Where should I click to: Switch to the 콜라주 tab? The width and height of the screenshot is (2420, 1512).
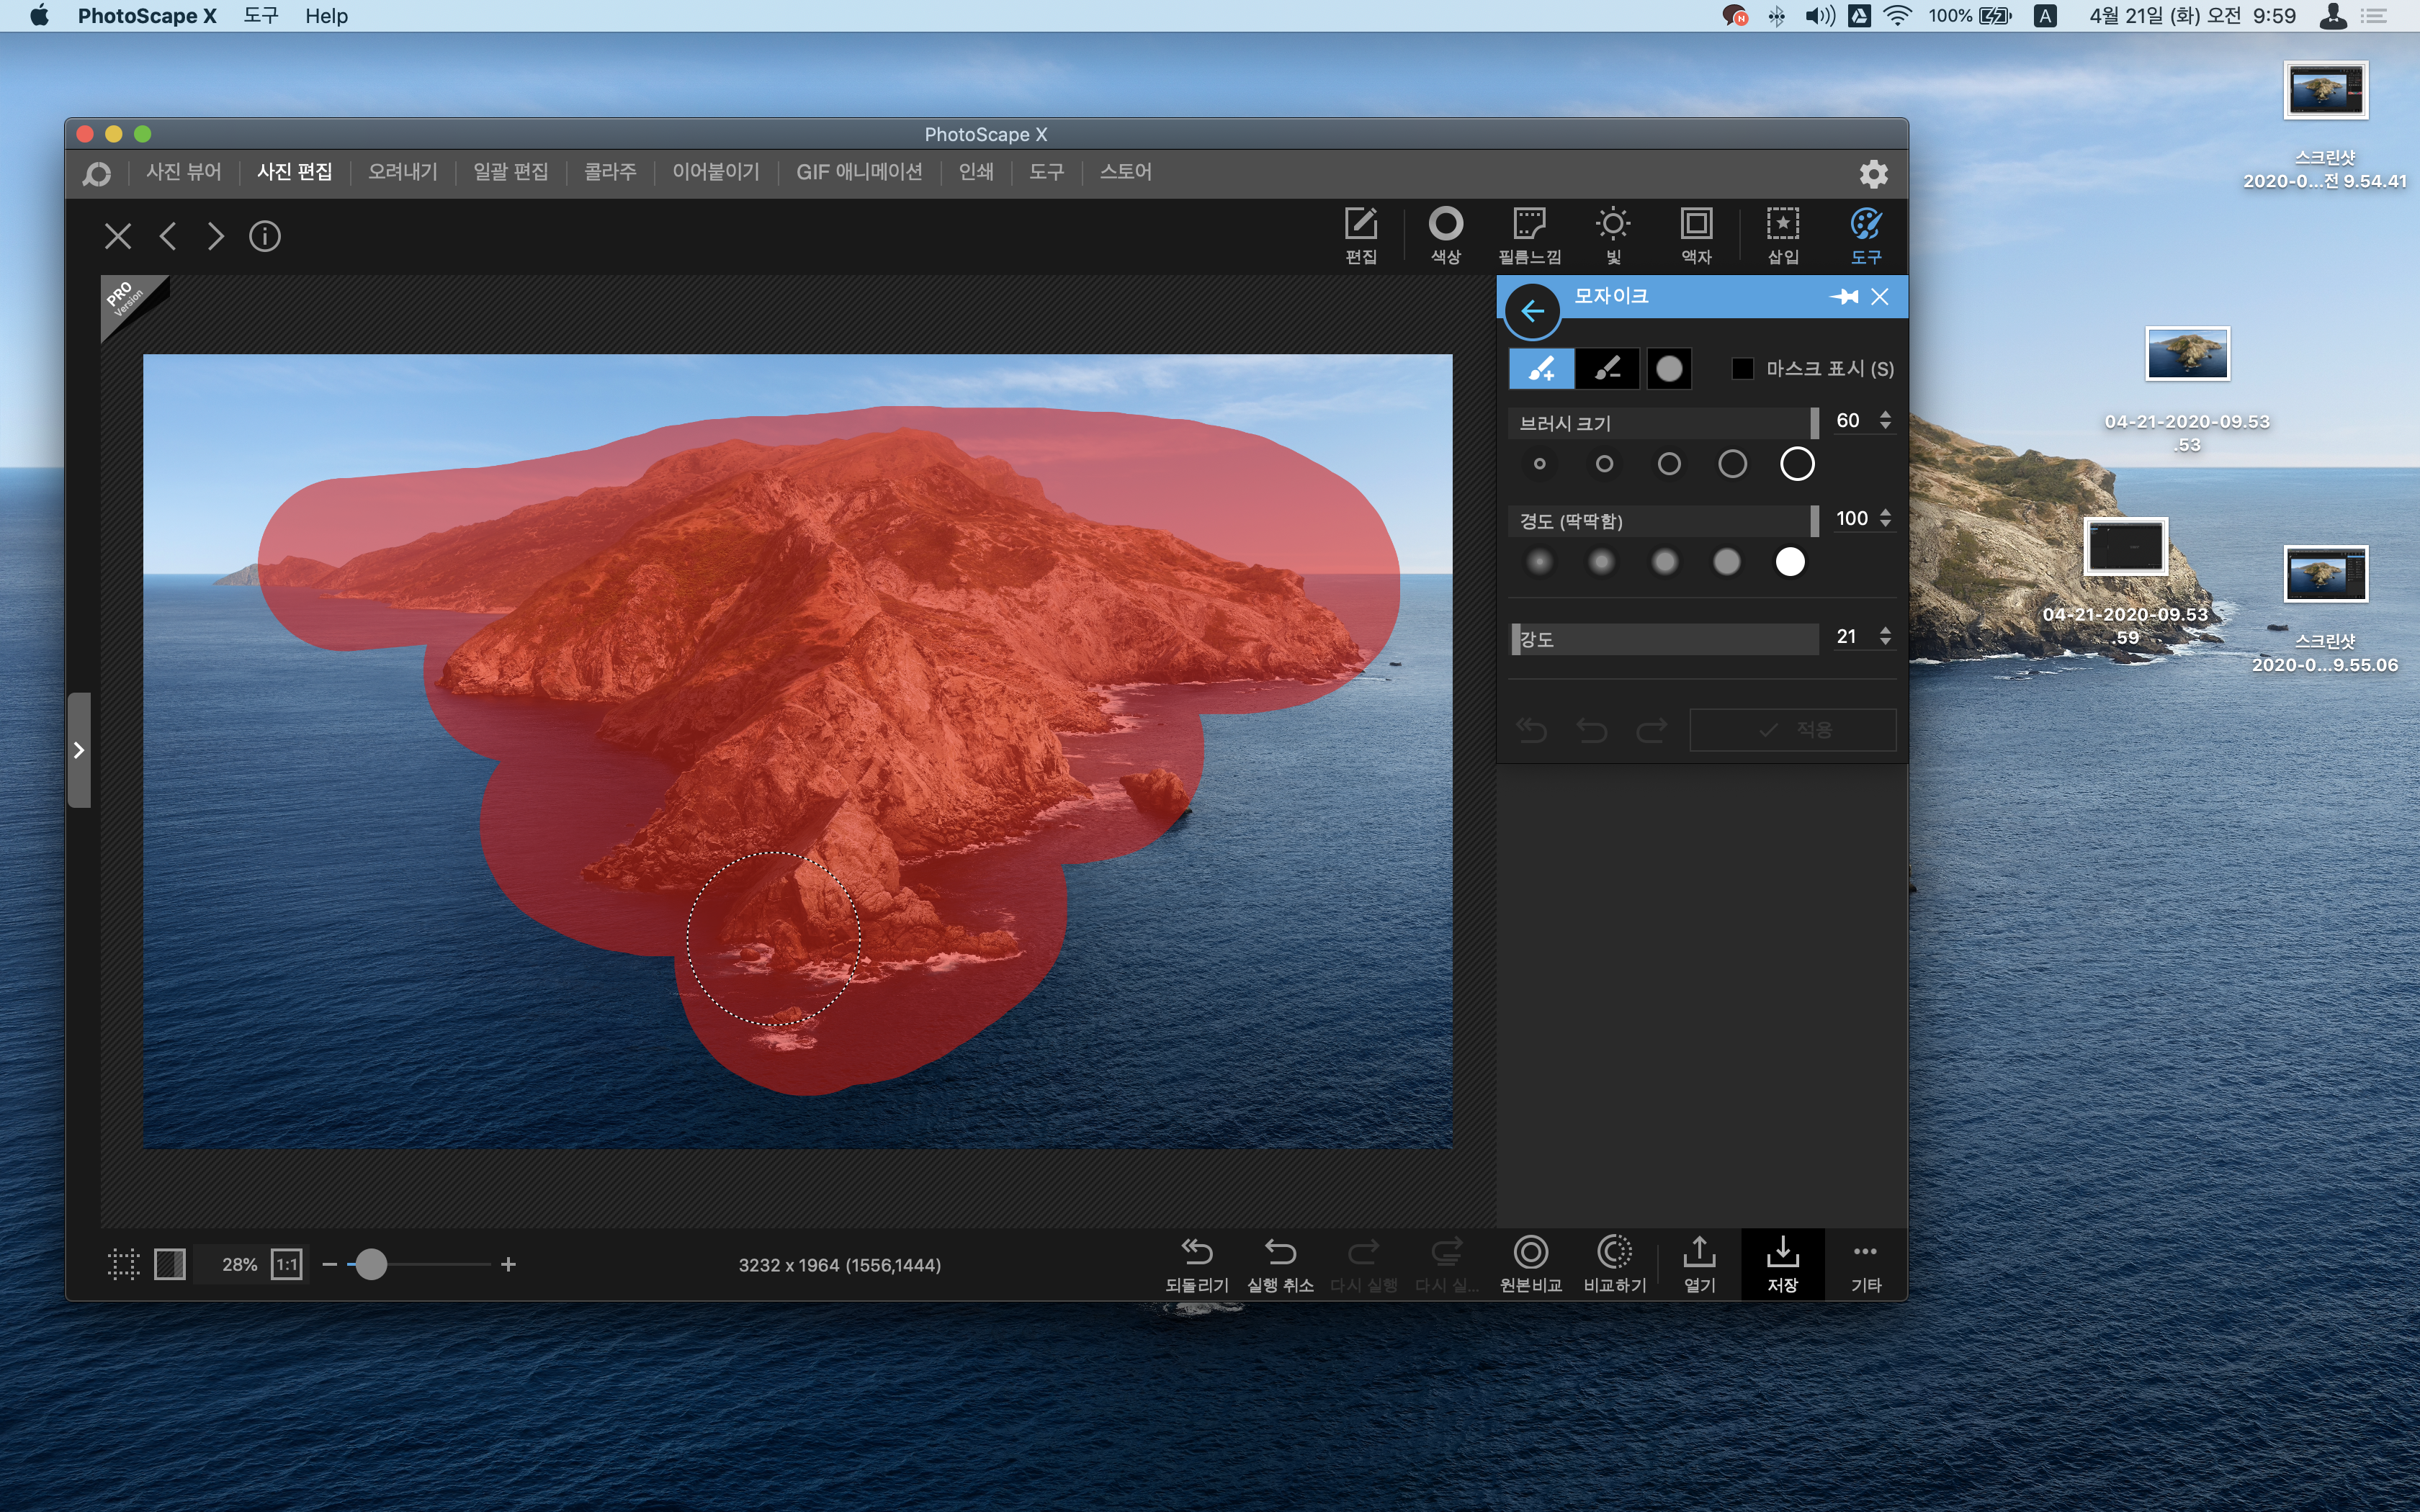click(x=610, y=172)
